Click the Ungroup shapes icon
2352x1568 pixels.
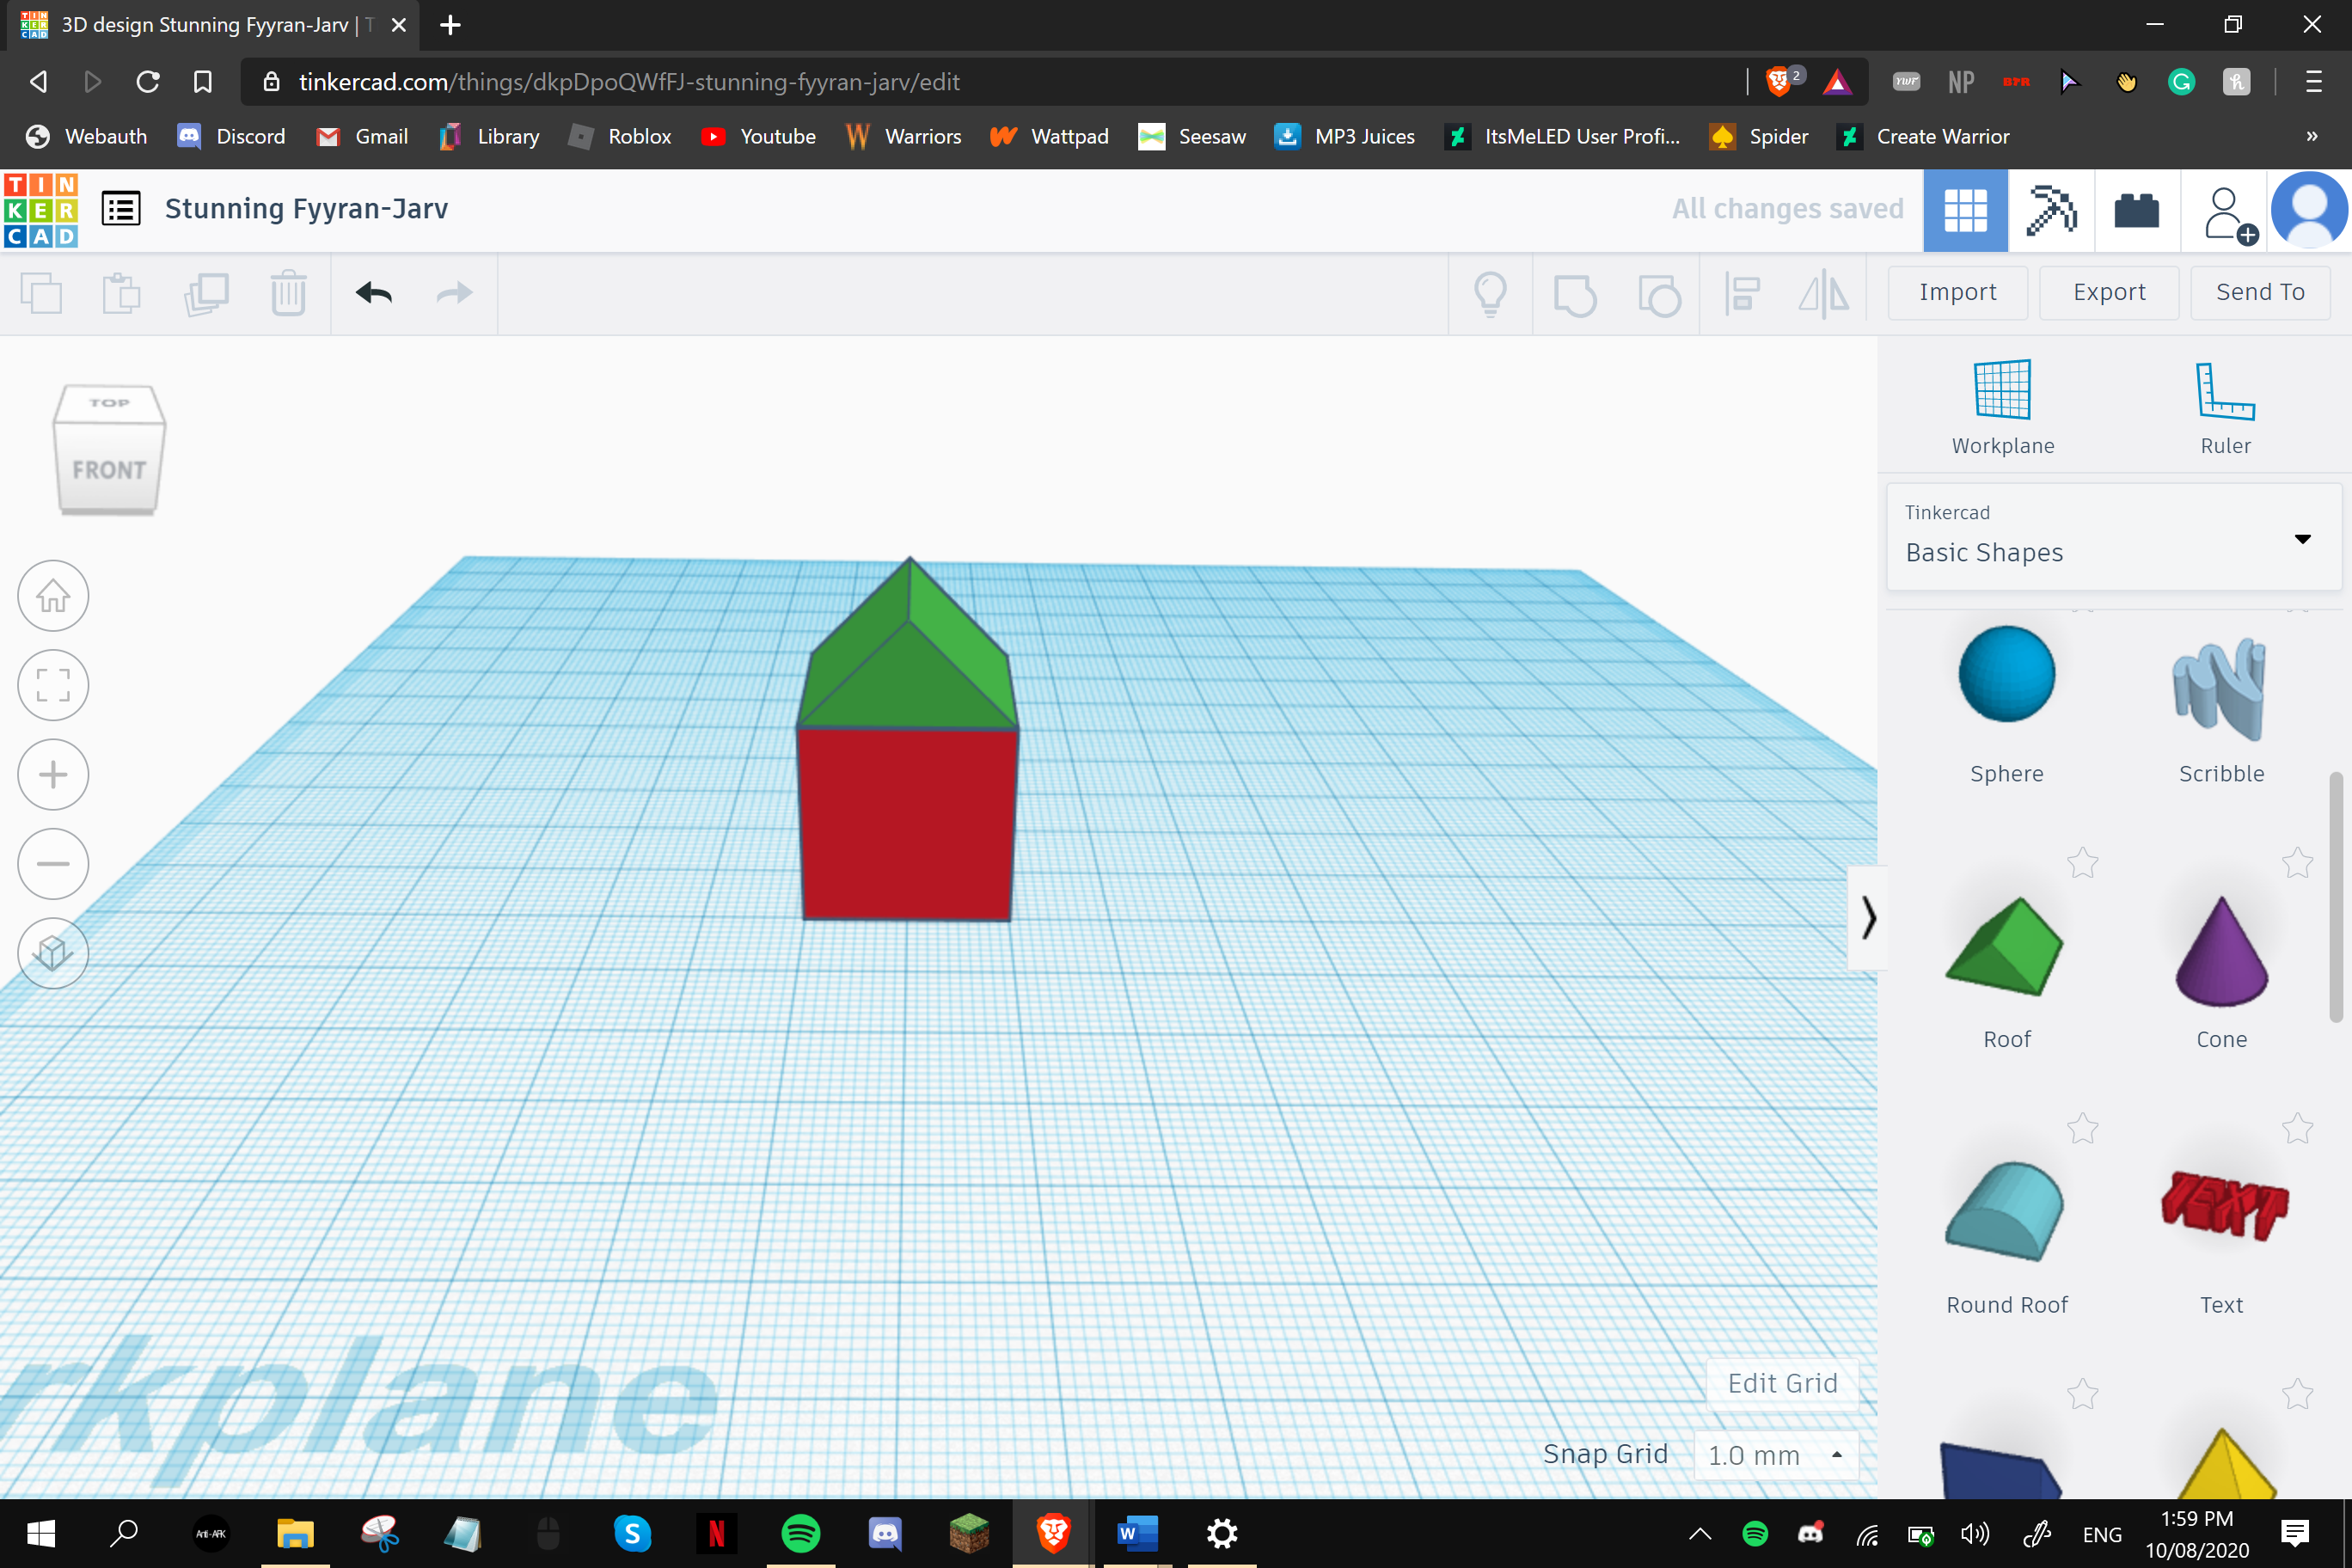tap(1659, 294)
